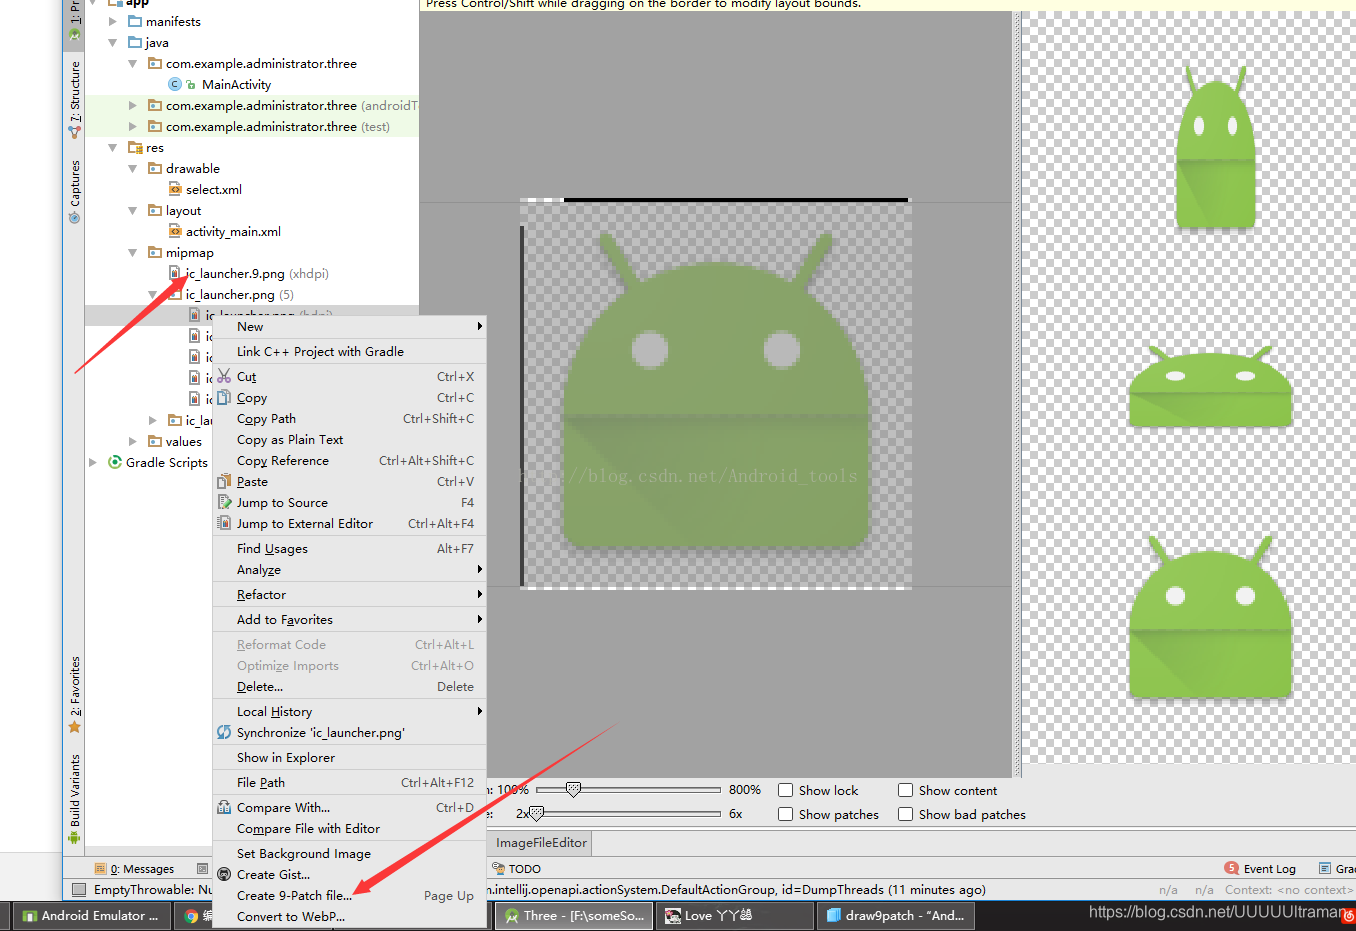Click the Cut scissors icon in context menu
Screen dimensions: 1356x931
(x=224, y=376)
